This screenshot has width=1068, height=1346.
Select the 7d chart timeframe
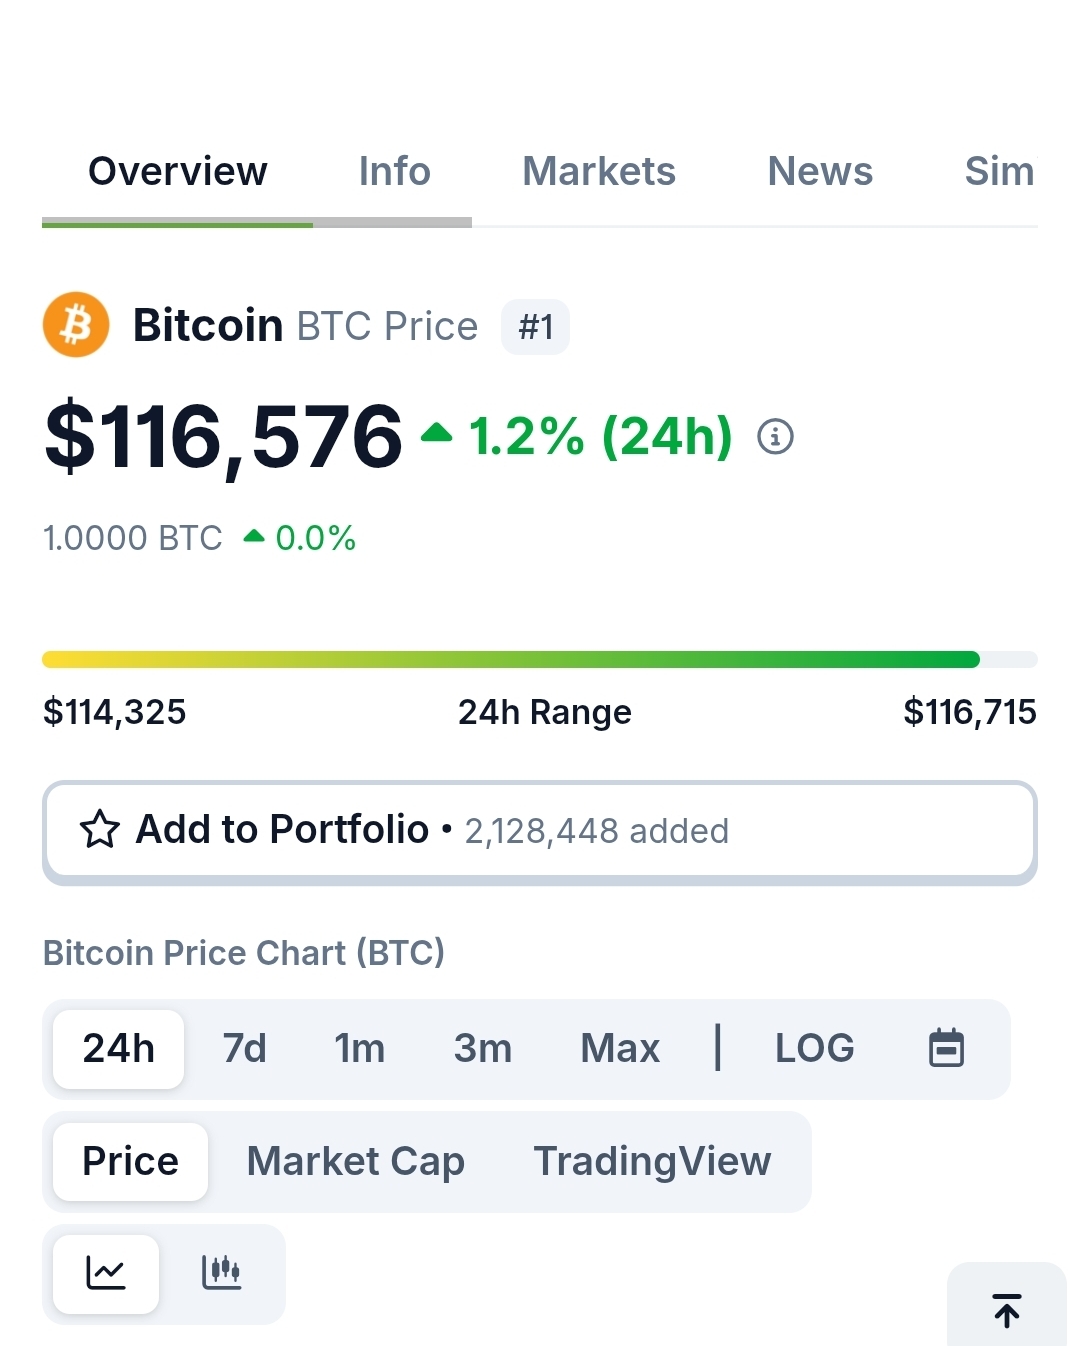(245, 1049)
